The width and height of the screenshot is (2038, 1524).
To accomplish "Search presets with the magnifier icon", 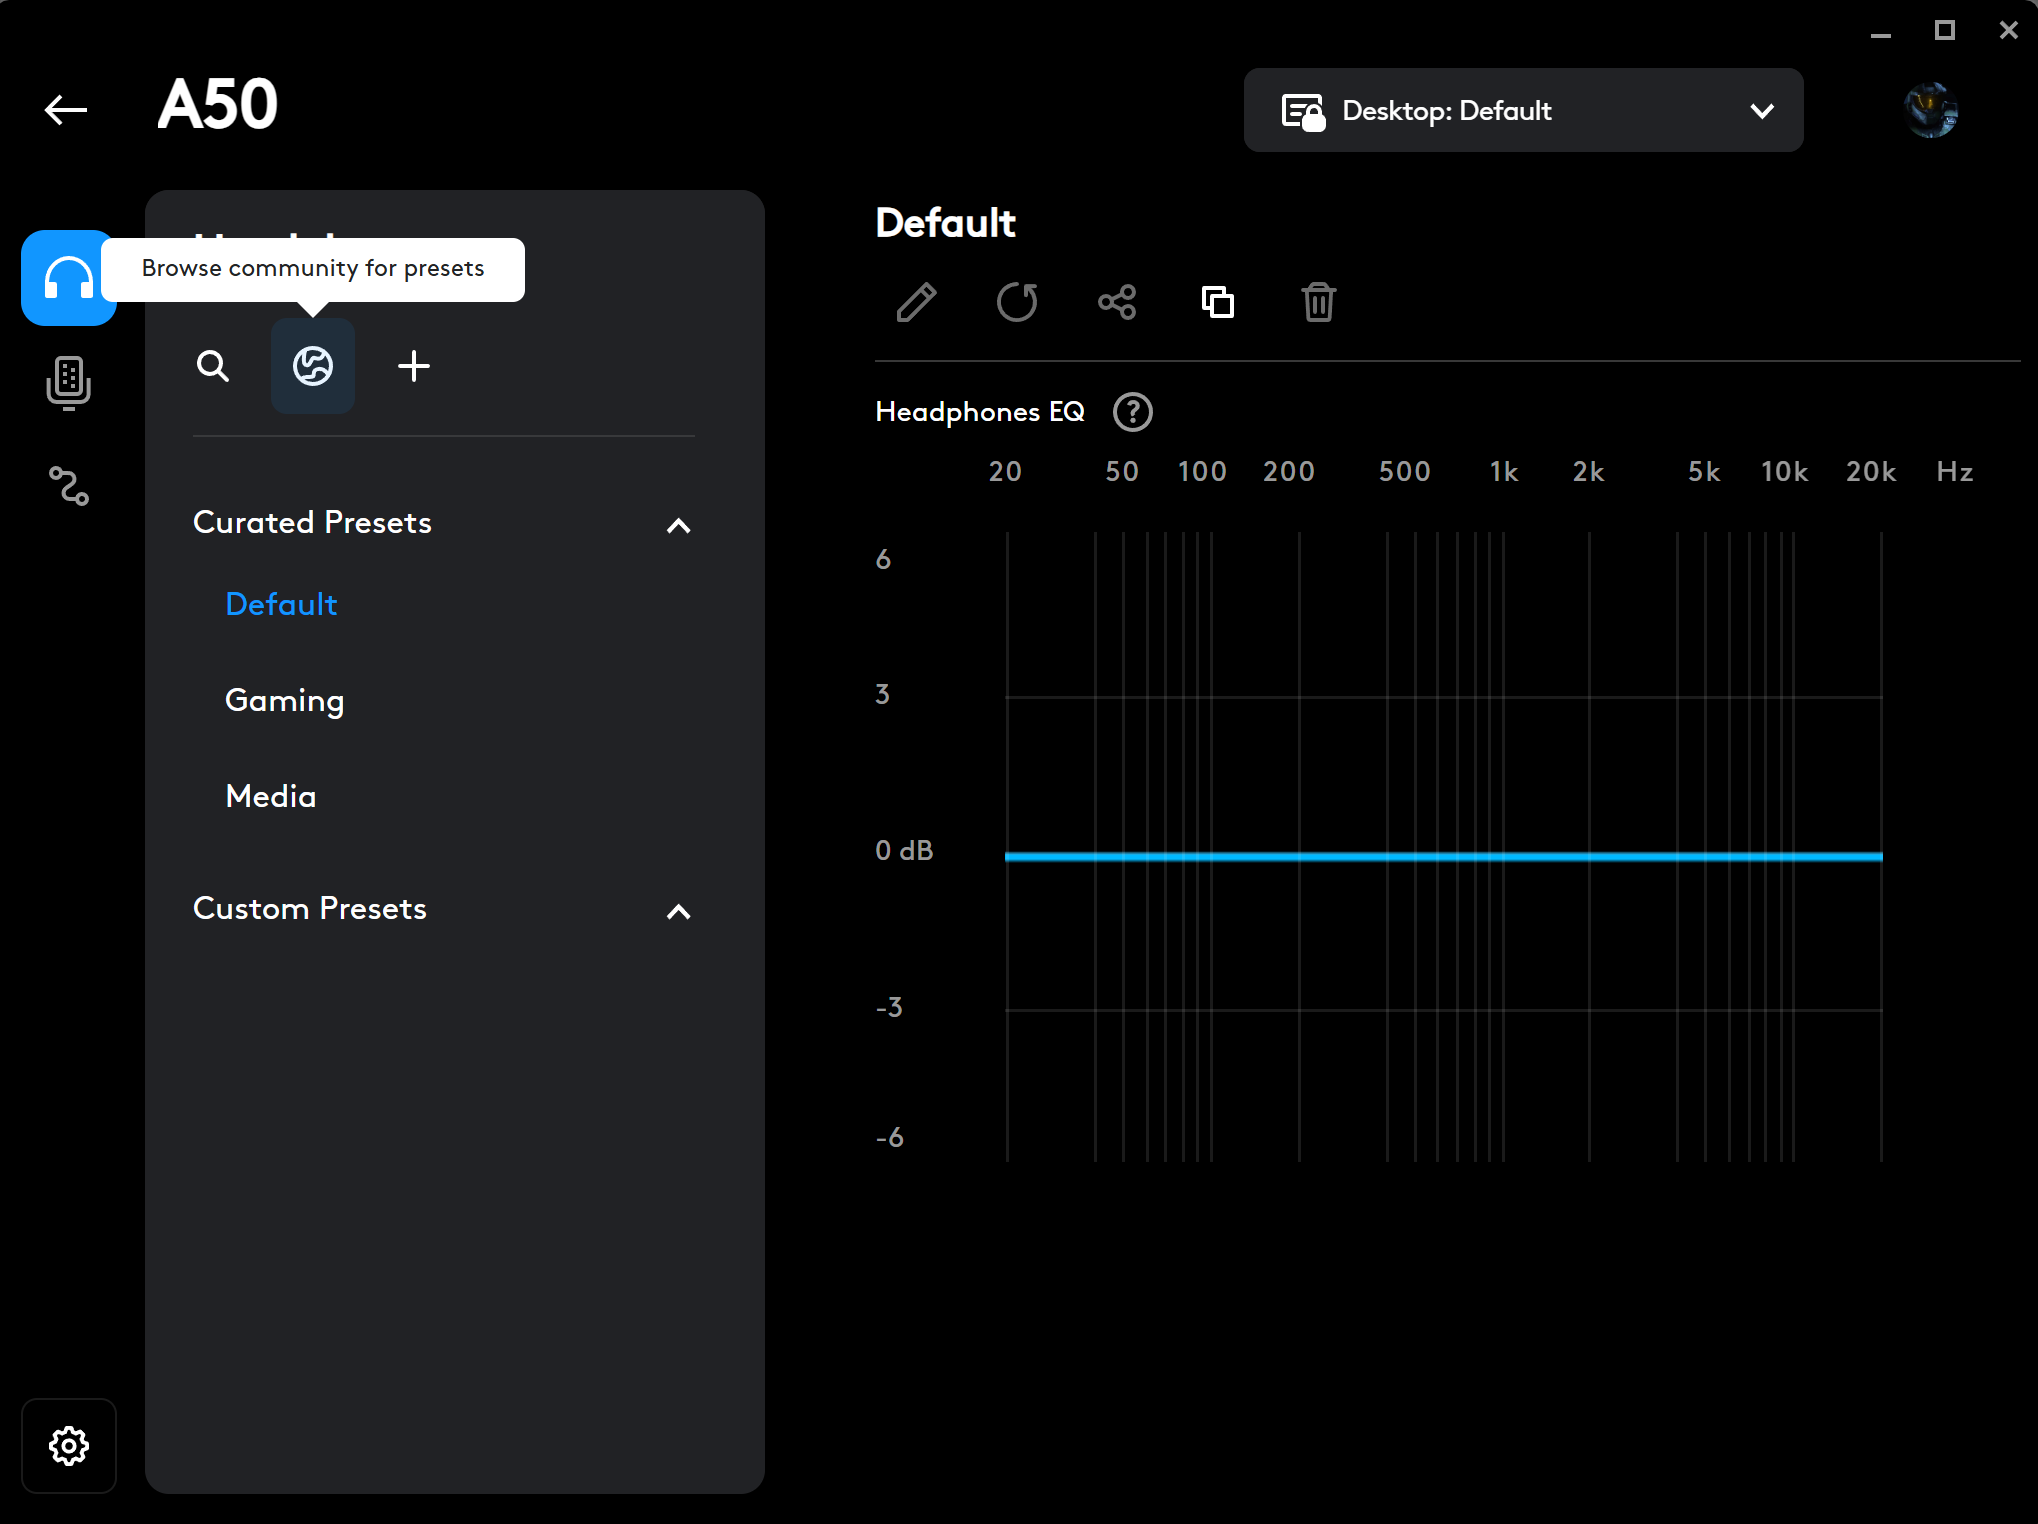I will click(212, 366).
